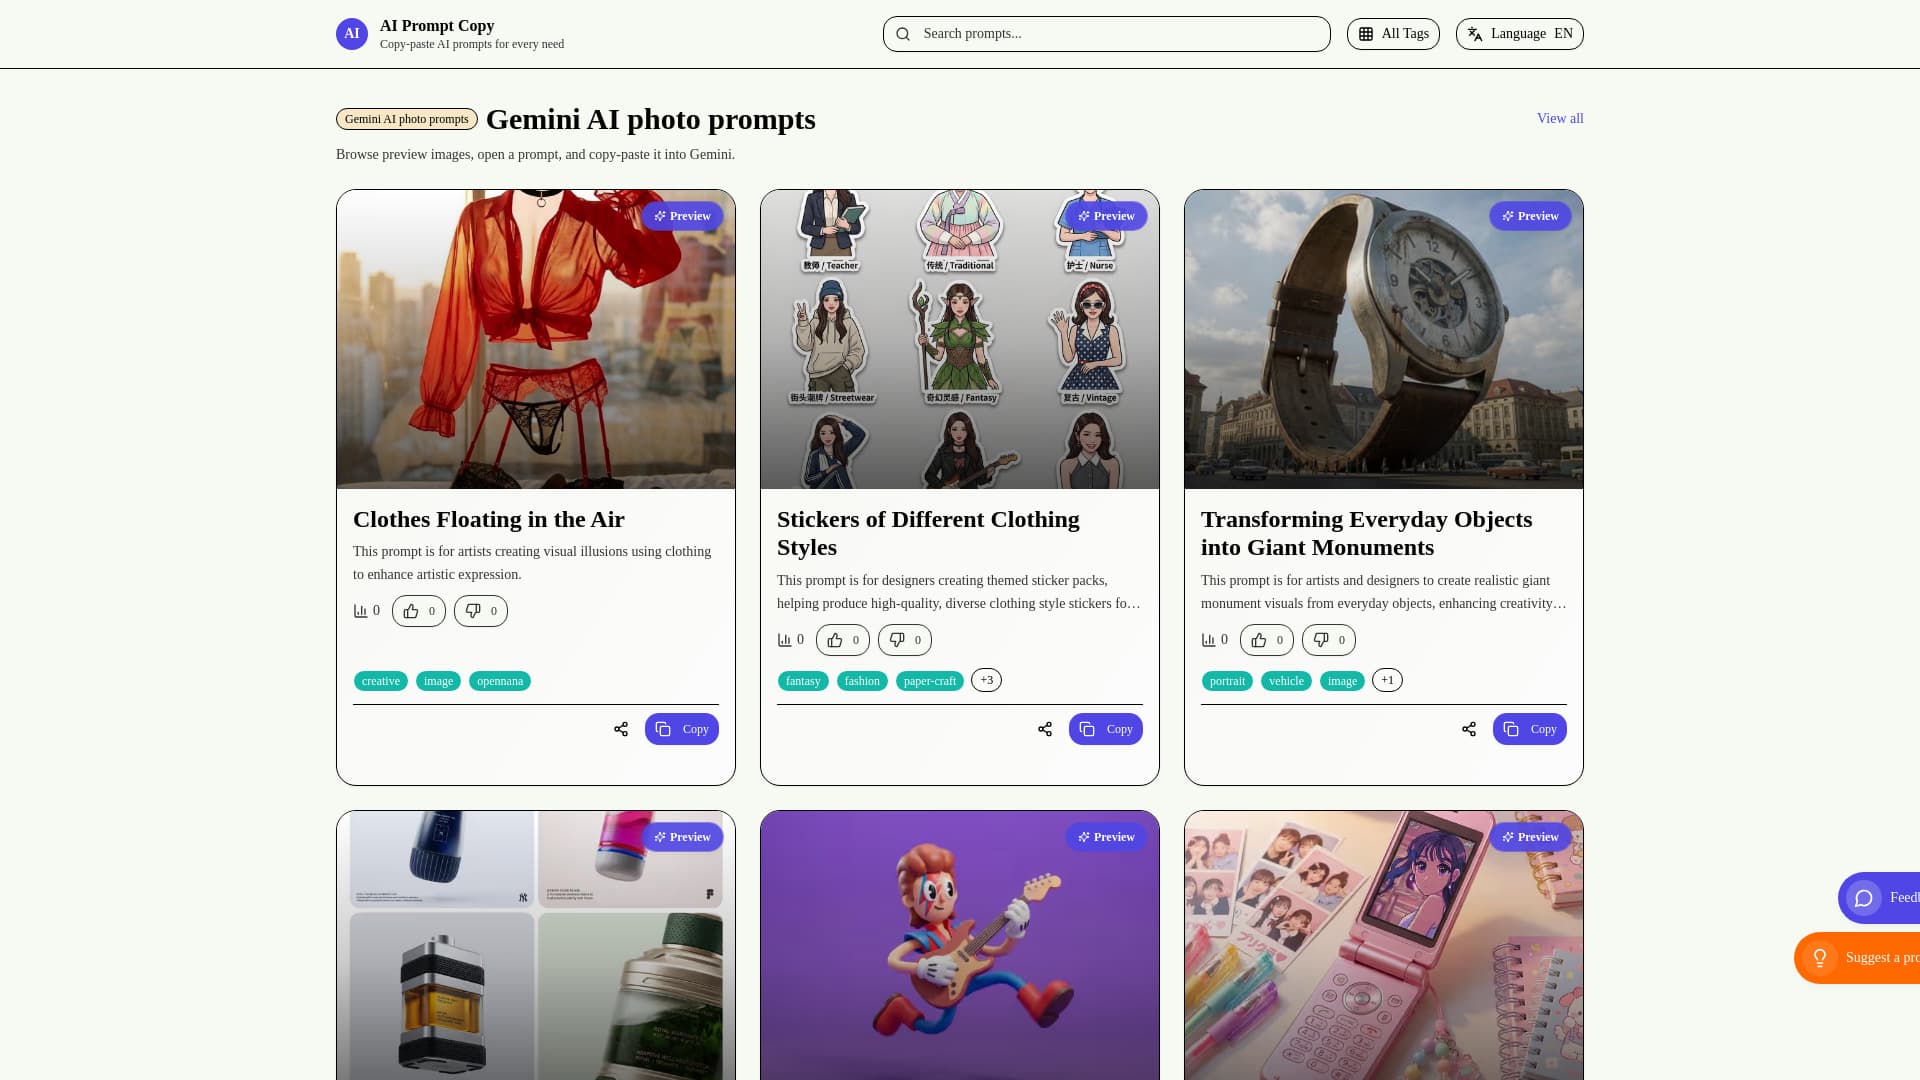The height and width of the screenshot is (1080, 1920).
Task: Click the View all link
Action: click(x=1559, y=118)
